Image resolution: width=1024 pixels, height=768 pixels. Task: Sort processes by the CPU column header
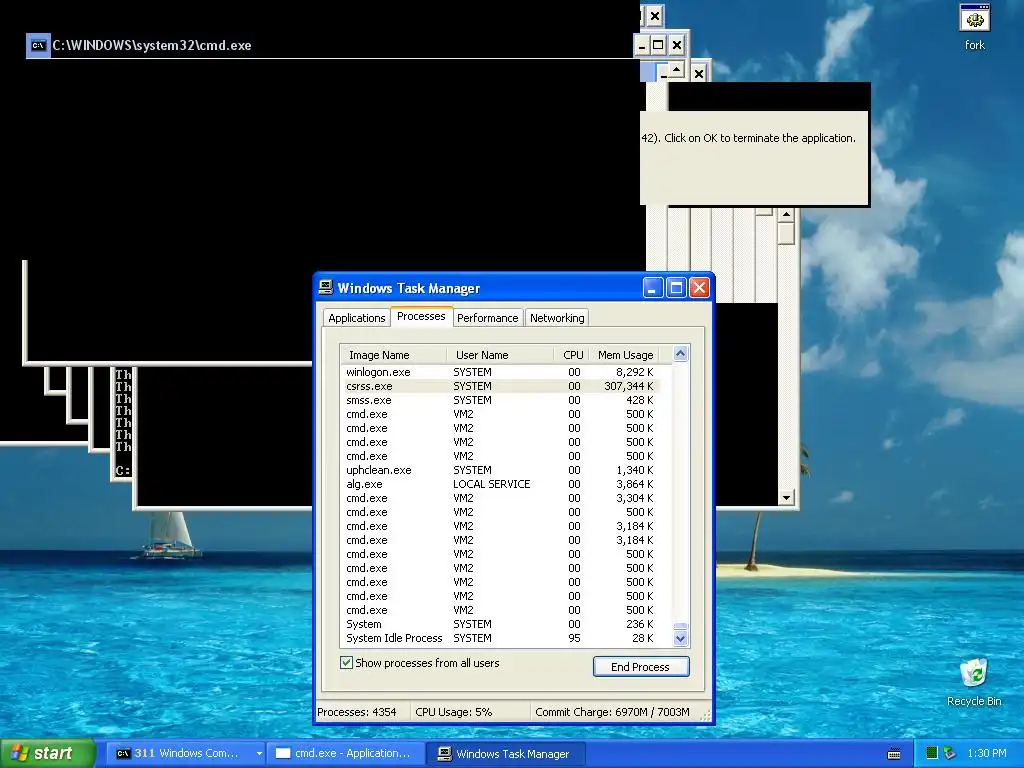click(572, 355)
